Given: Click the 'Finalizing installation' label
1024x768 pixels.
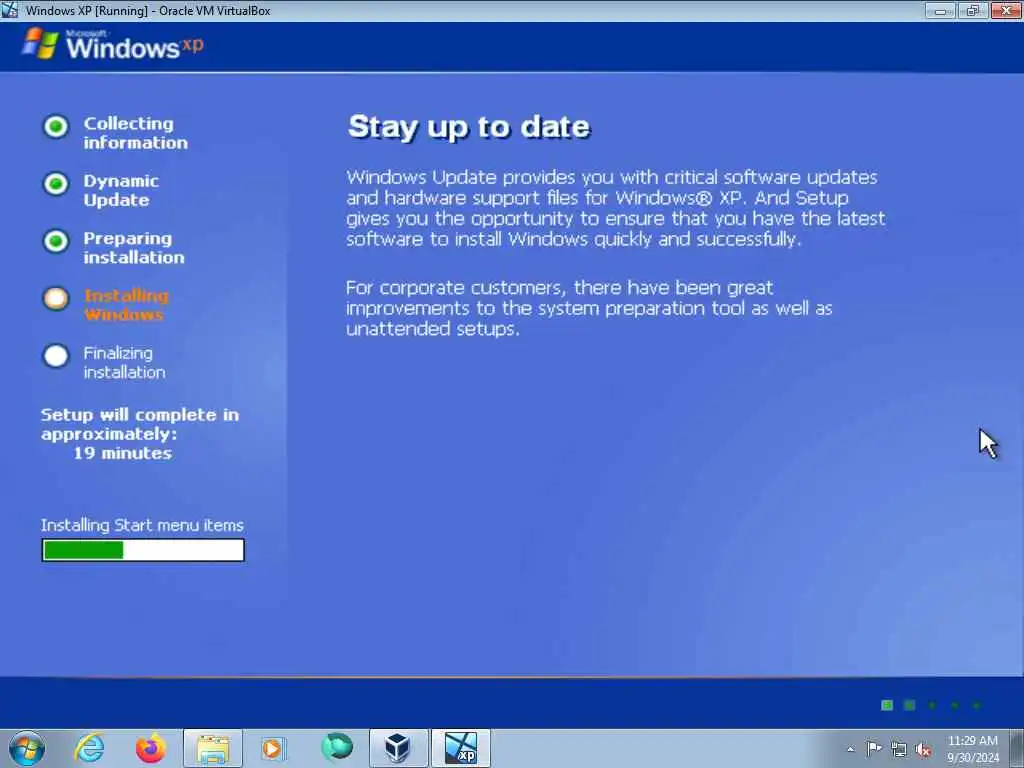Looking at the screenshot, I should [124, 362].
